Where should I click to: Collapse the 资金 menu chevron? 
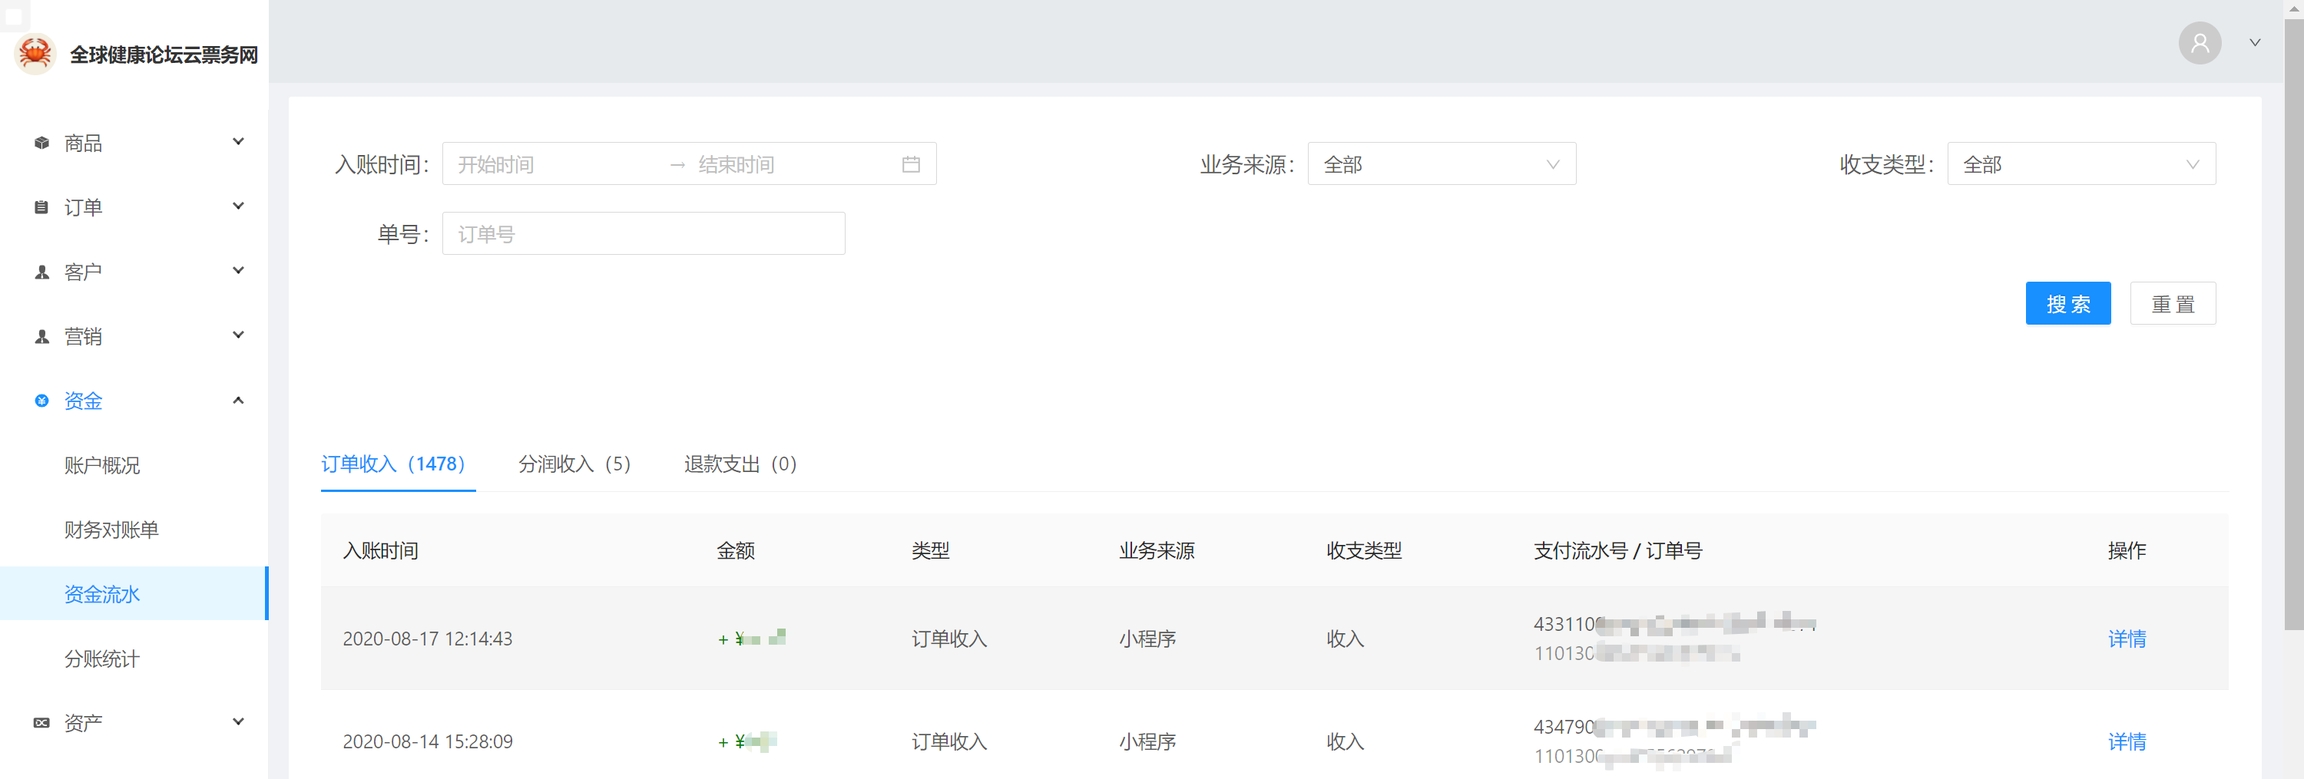238,401
